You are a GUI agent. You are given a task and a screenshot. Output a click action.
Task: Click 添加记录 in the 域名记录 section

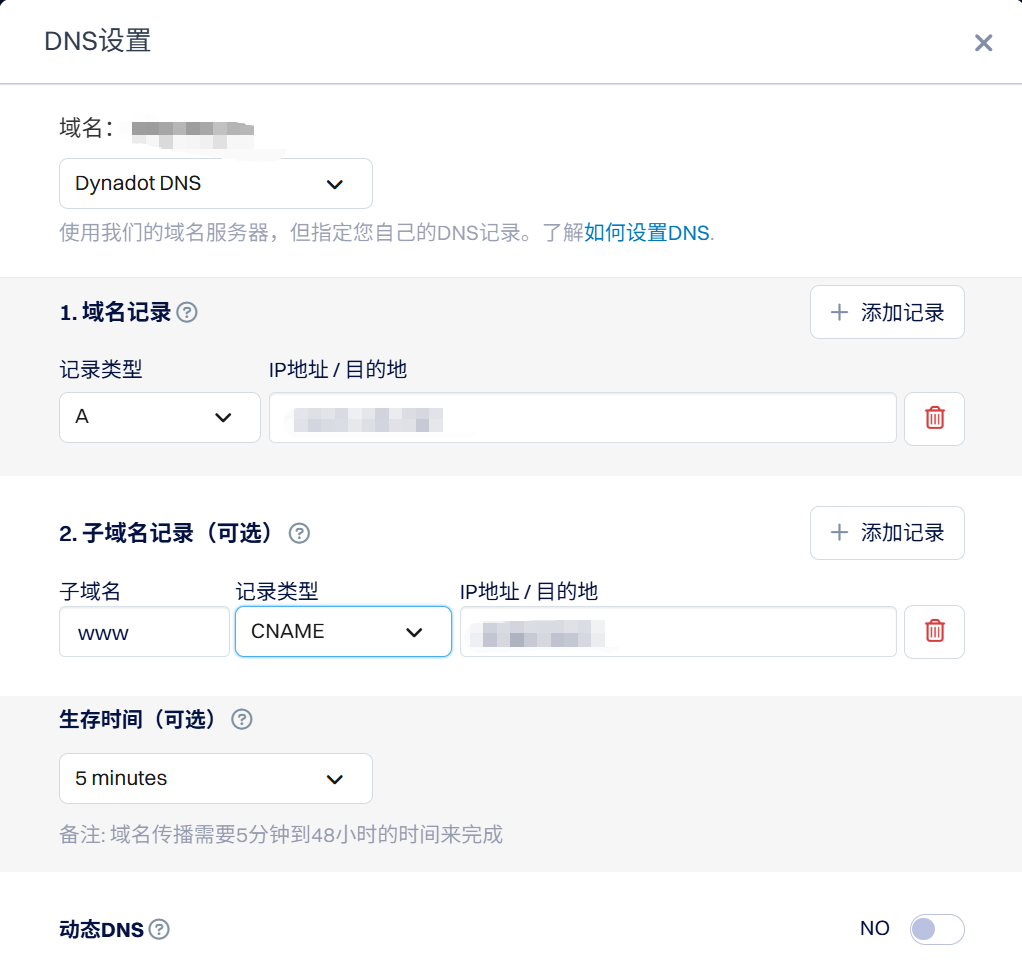[x=887, y=312]
